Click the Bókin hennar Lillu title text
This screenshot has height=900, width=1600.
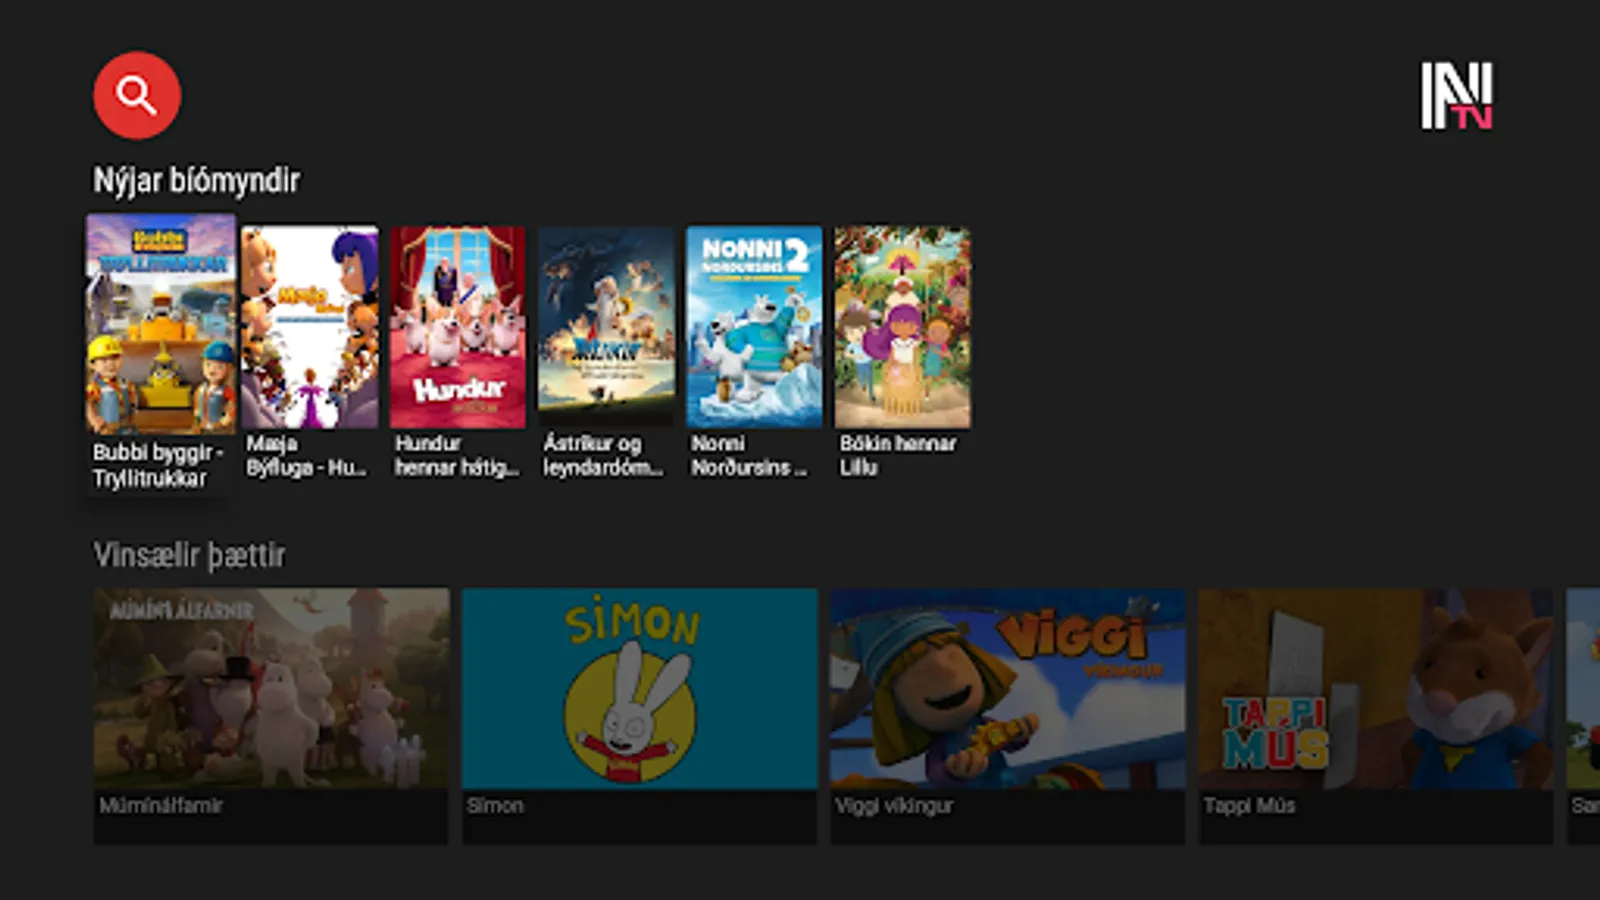[898, 455]
